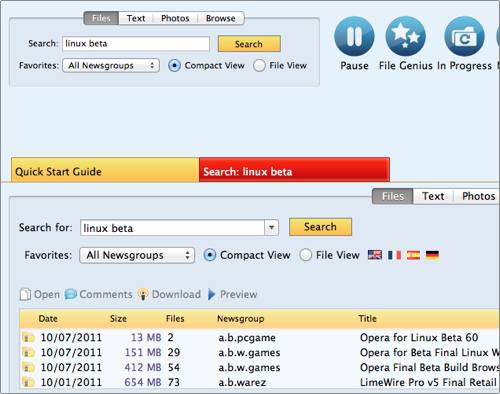Screen dimensions: 500x394
Task: Click the lower yellow Search button
Action: (x=320, y=227)
